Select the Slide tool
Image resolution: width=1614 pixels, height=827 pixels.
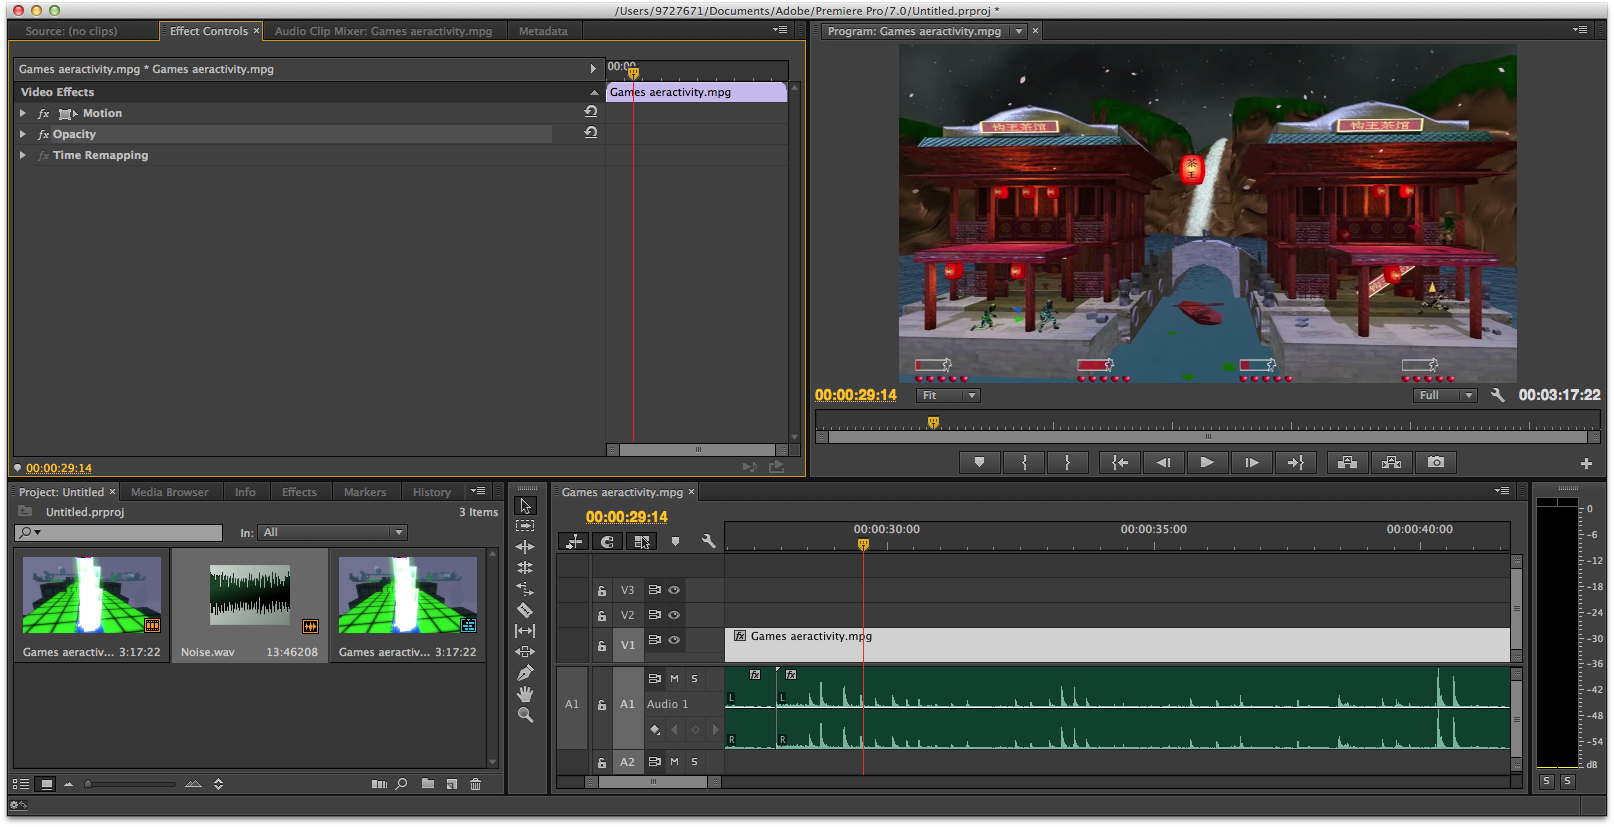[525, 652]
